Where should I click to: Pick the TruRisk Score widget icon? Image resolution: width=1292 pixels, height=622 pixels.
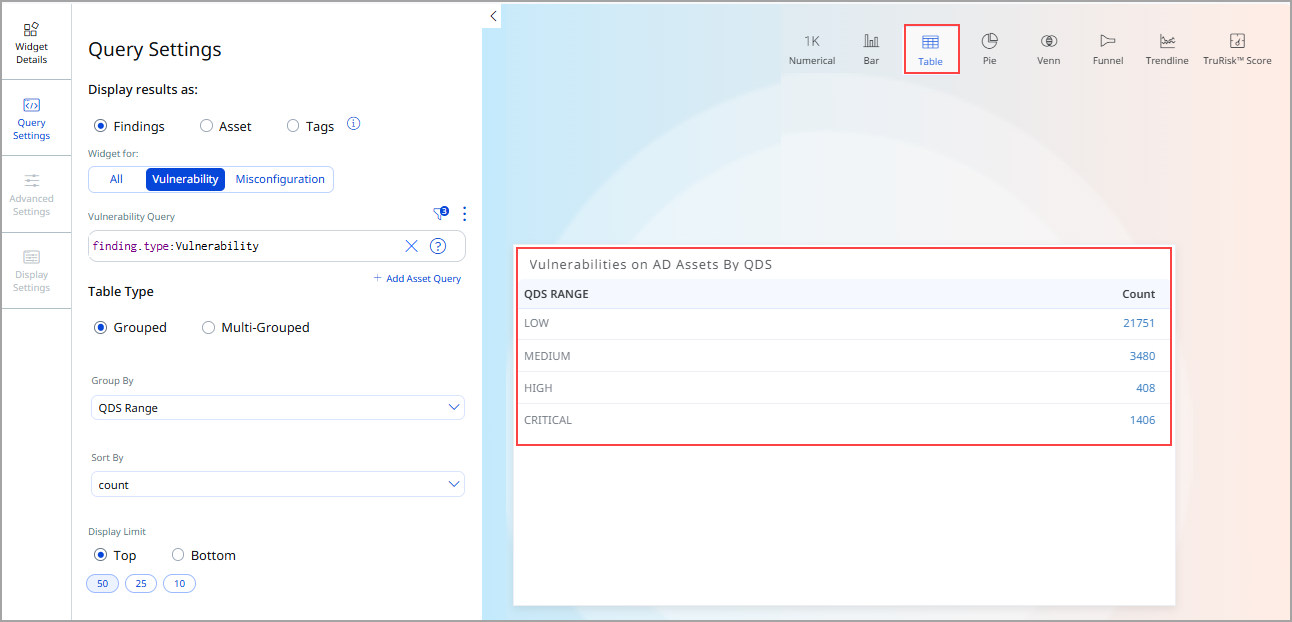click(1237, 41)
